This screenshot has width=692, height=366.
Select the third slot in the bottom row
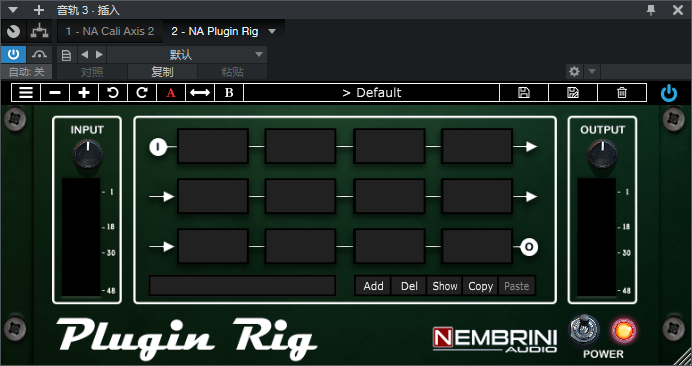point(390,246)
